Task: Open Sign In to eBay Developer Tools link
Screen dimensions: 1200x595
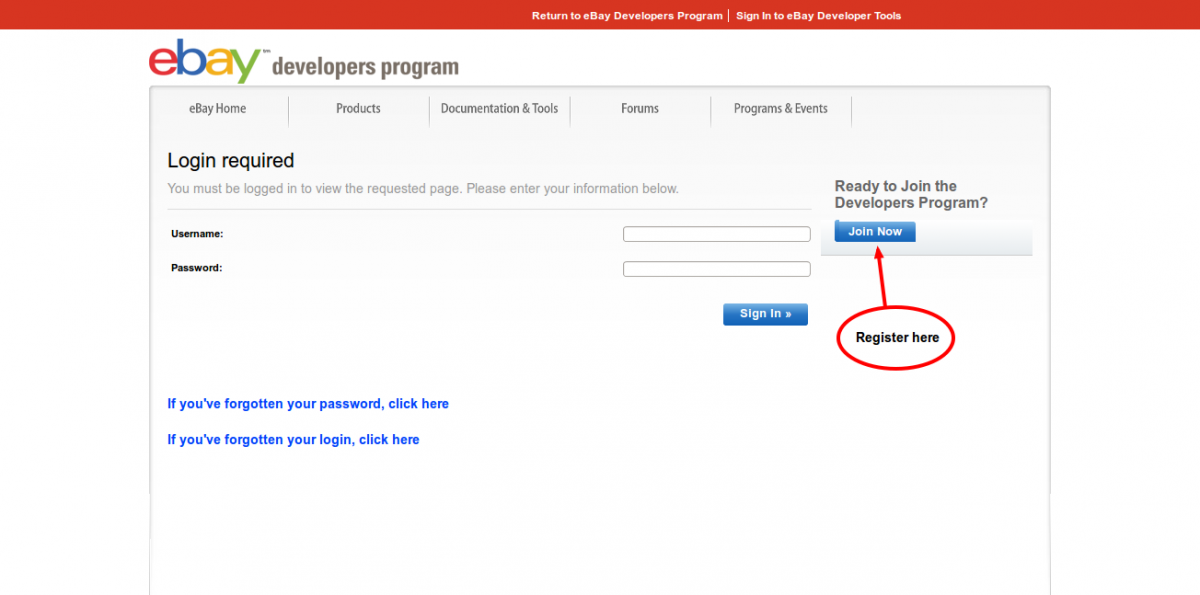Action: pos(818,16)
